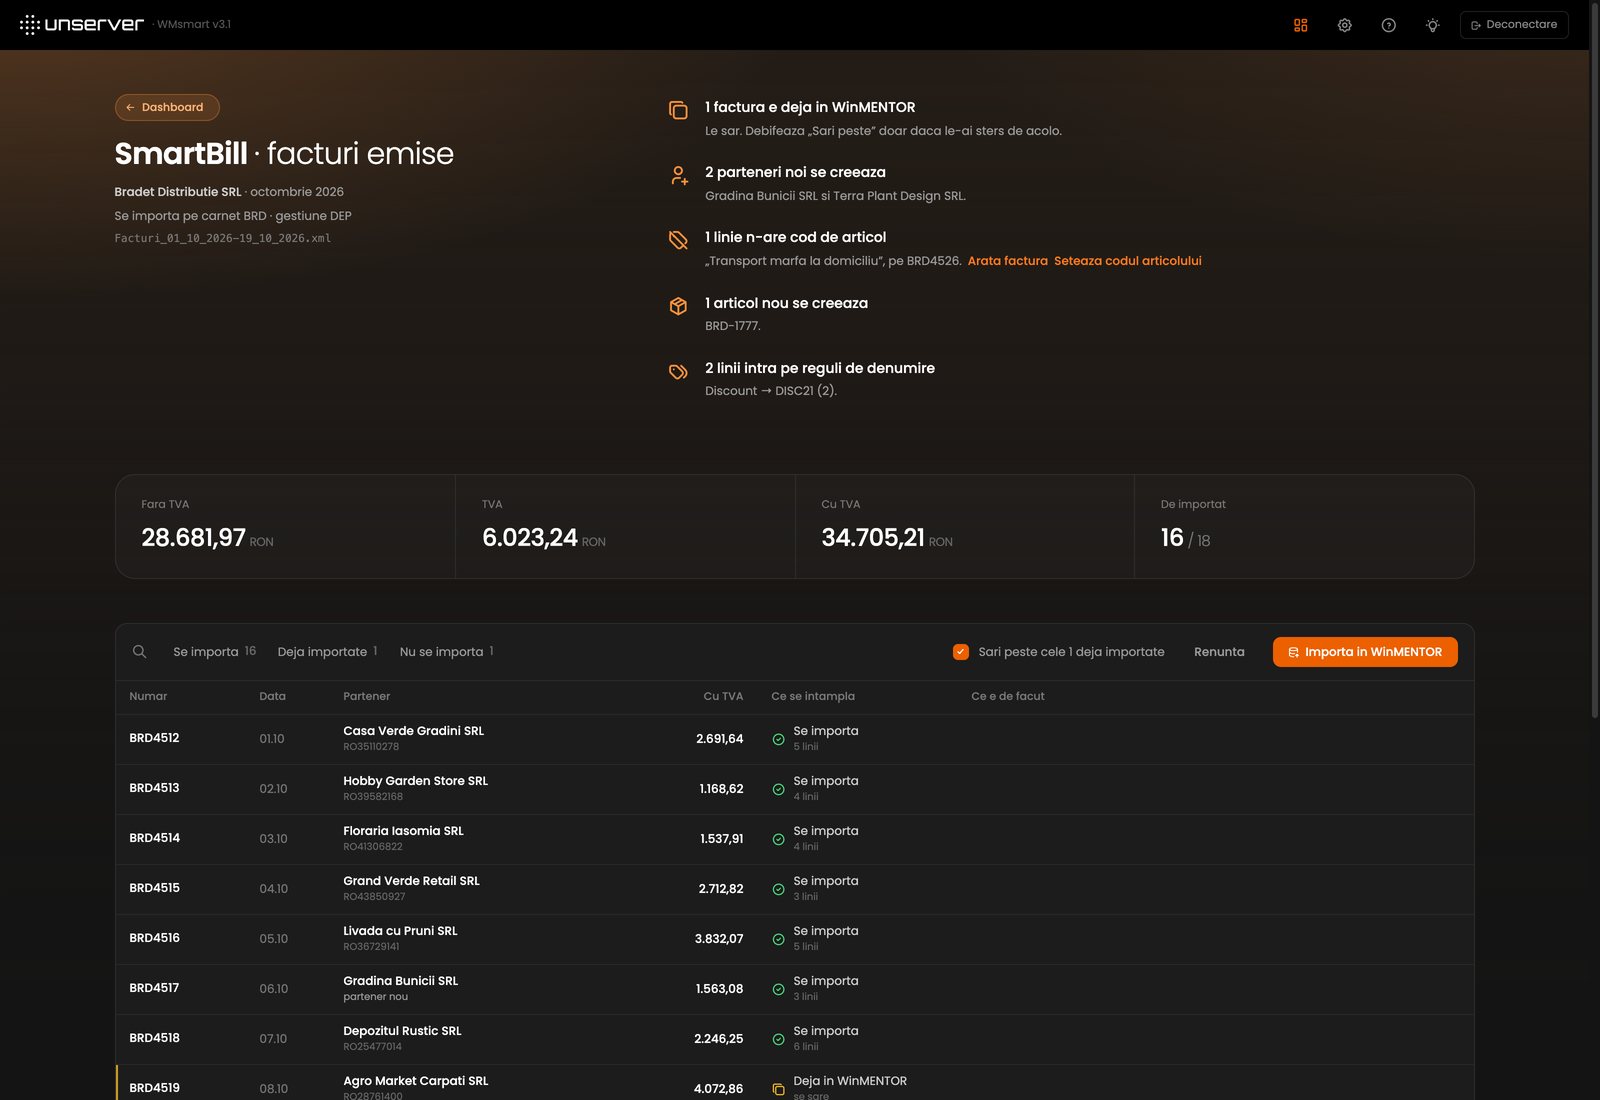Click the green check icon on BRD4512 row

coord(778,740)
